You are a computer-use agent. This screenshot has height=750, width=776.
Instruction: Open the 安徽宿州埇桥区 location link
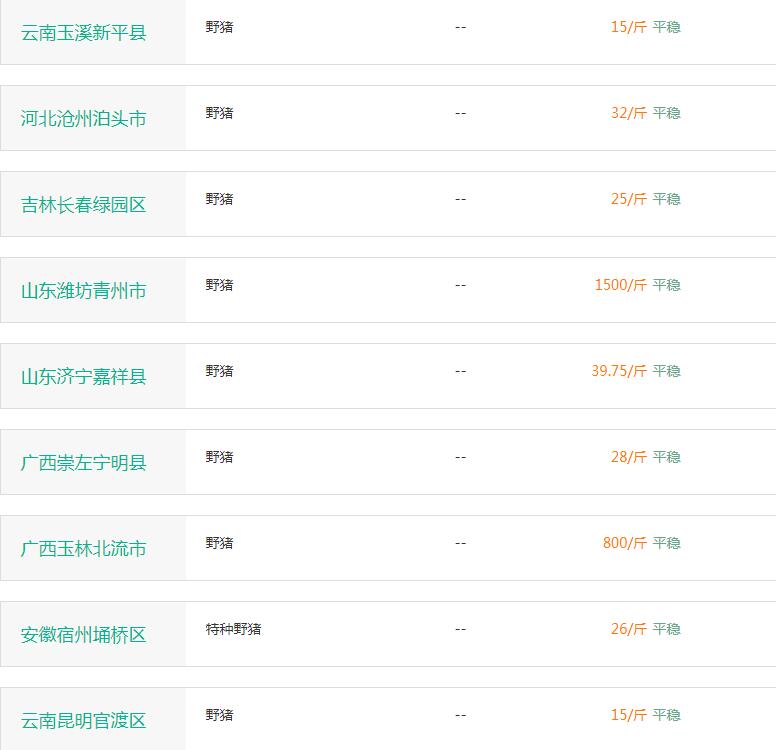click(x=83, y=635)
